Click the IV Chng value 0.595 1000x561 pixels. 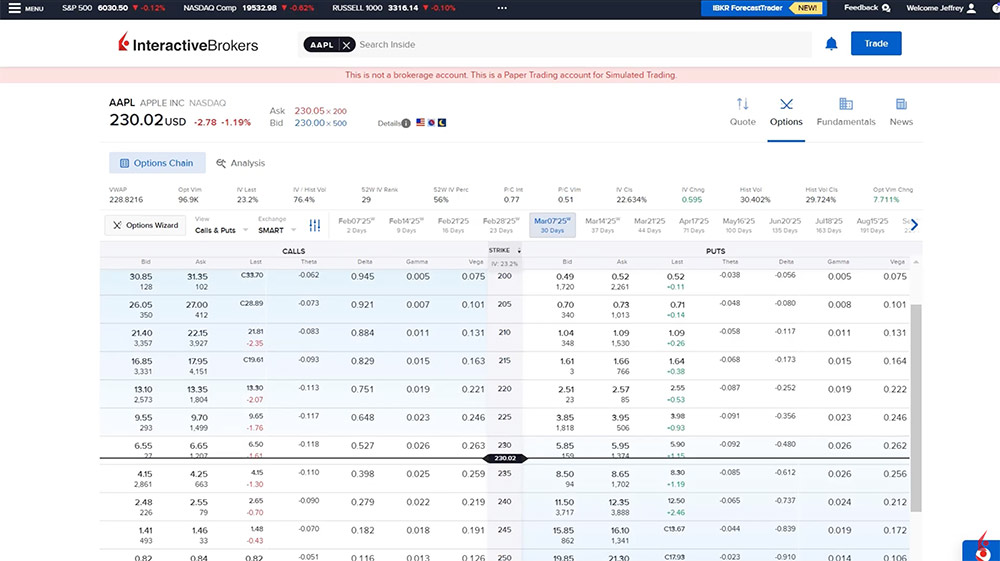[691, 200]
